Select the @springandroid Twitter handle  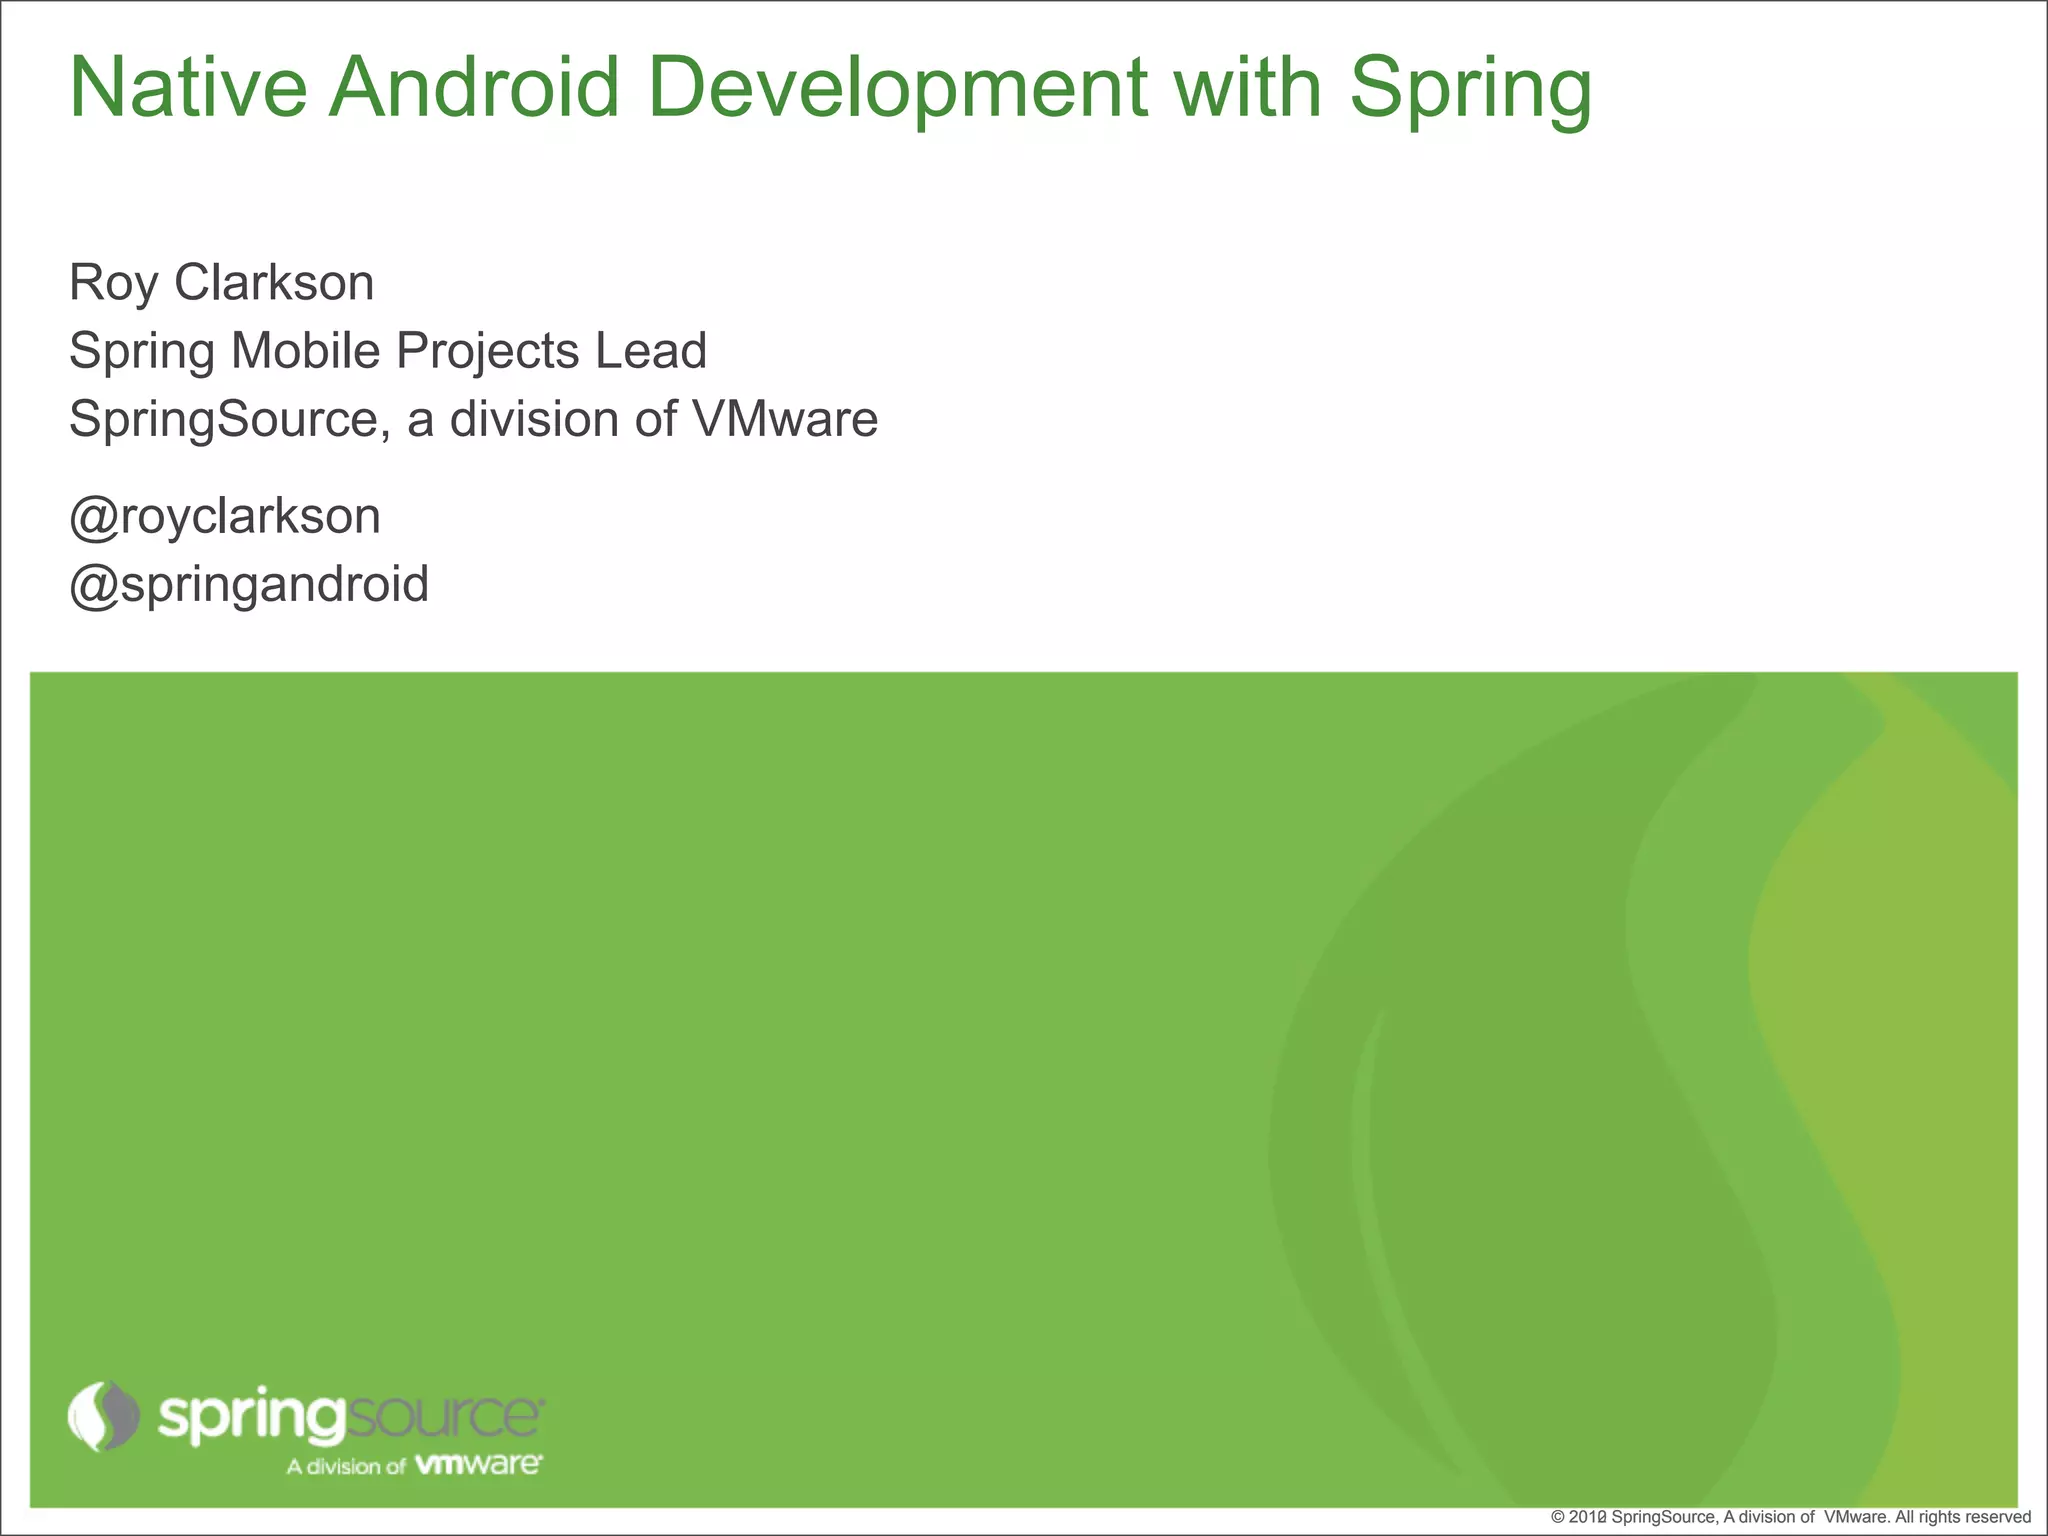(x=249, y=584)
